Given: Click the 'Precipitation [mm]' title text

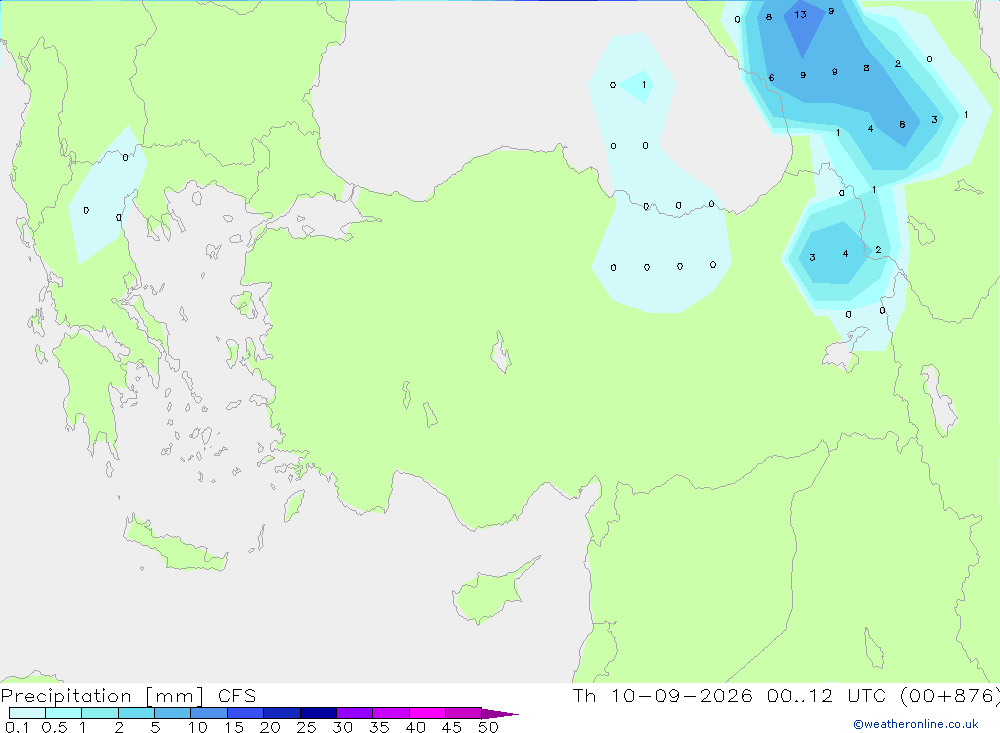Looking at the screenshot, I should pyautogui.click(x=102, y=696).
